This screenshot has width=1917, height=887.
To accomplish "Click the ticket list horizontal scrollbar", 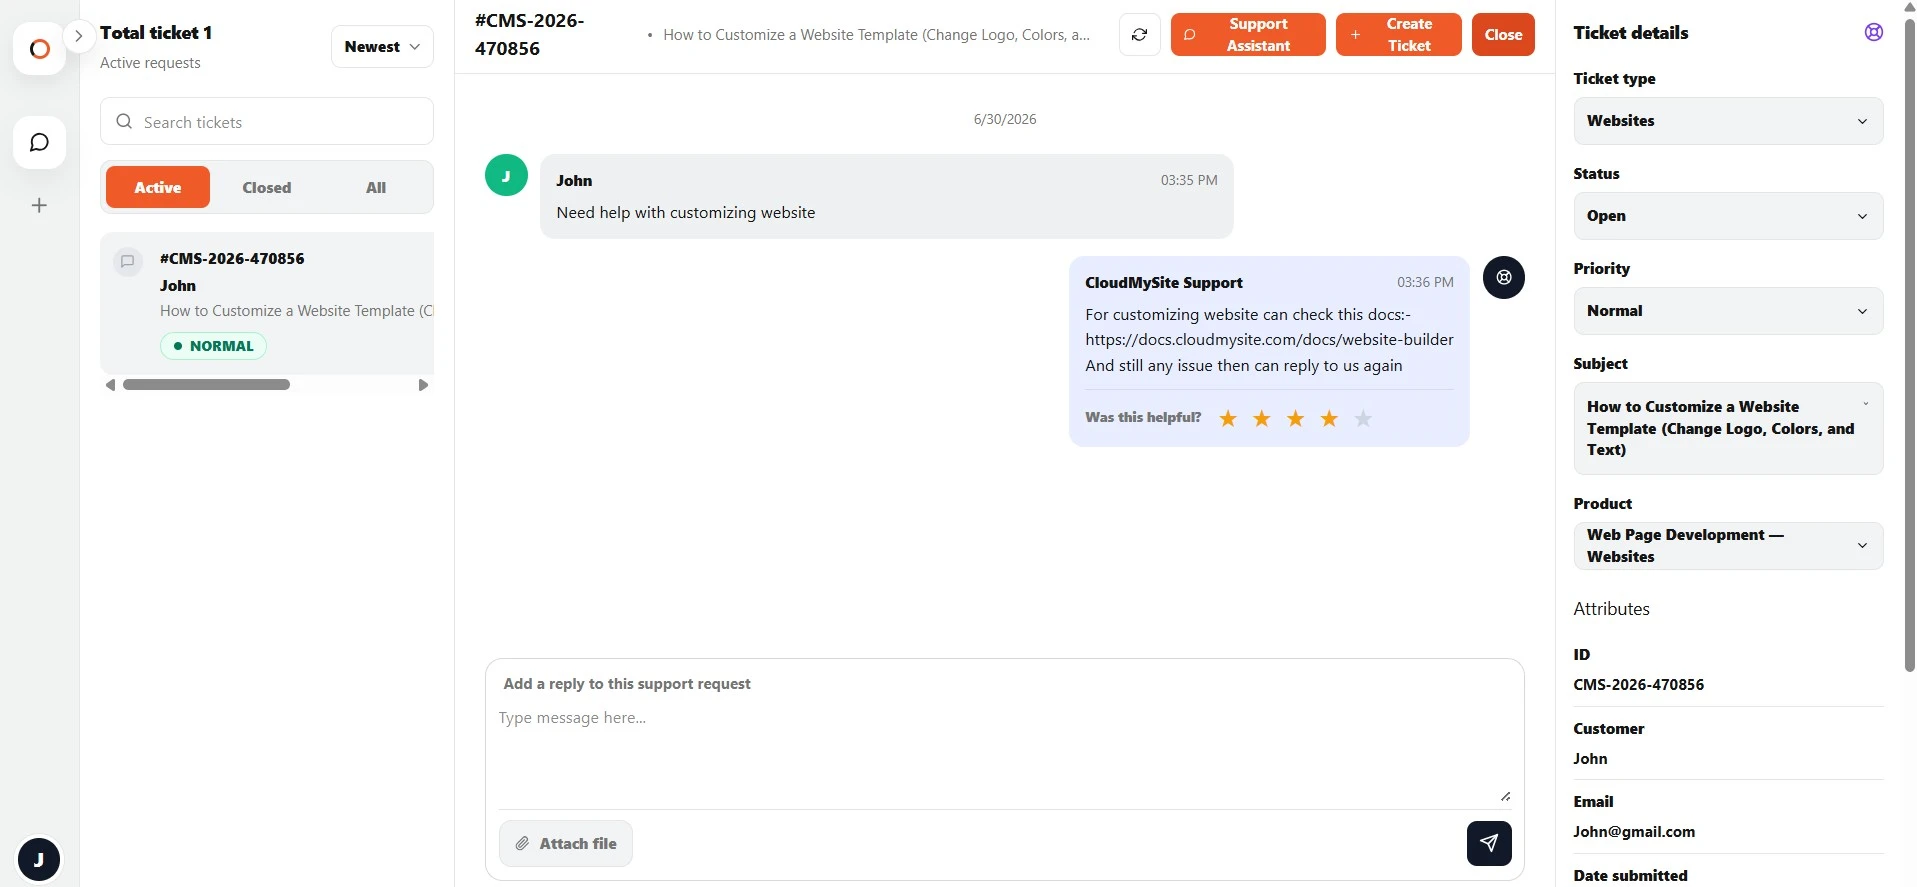I will click(206, 384).
